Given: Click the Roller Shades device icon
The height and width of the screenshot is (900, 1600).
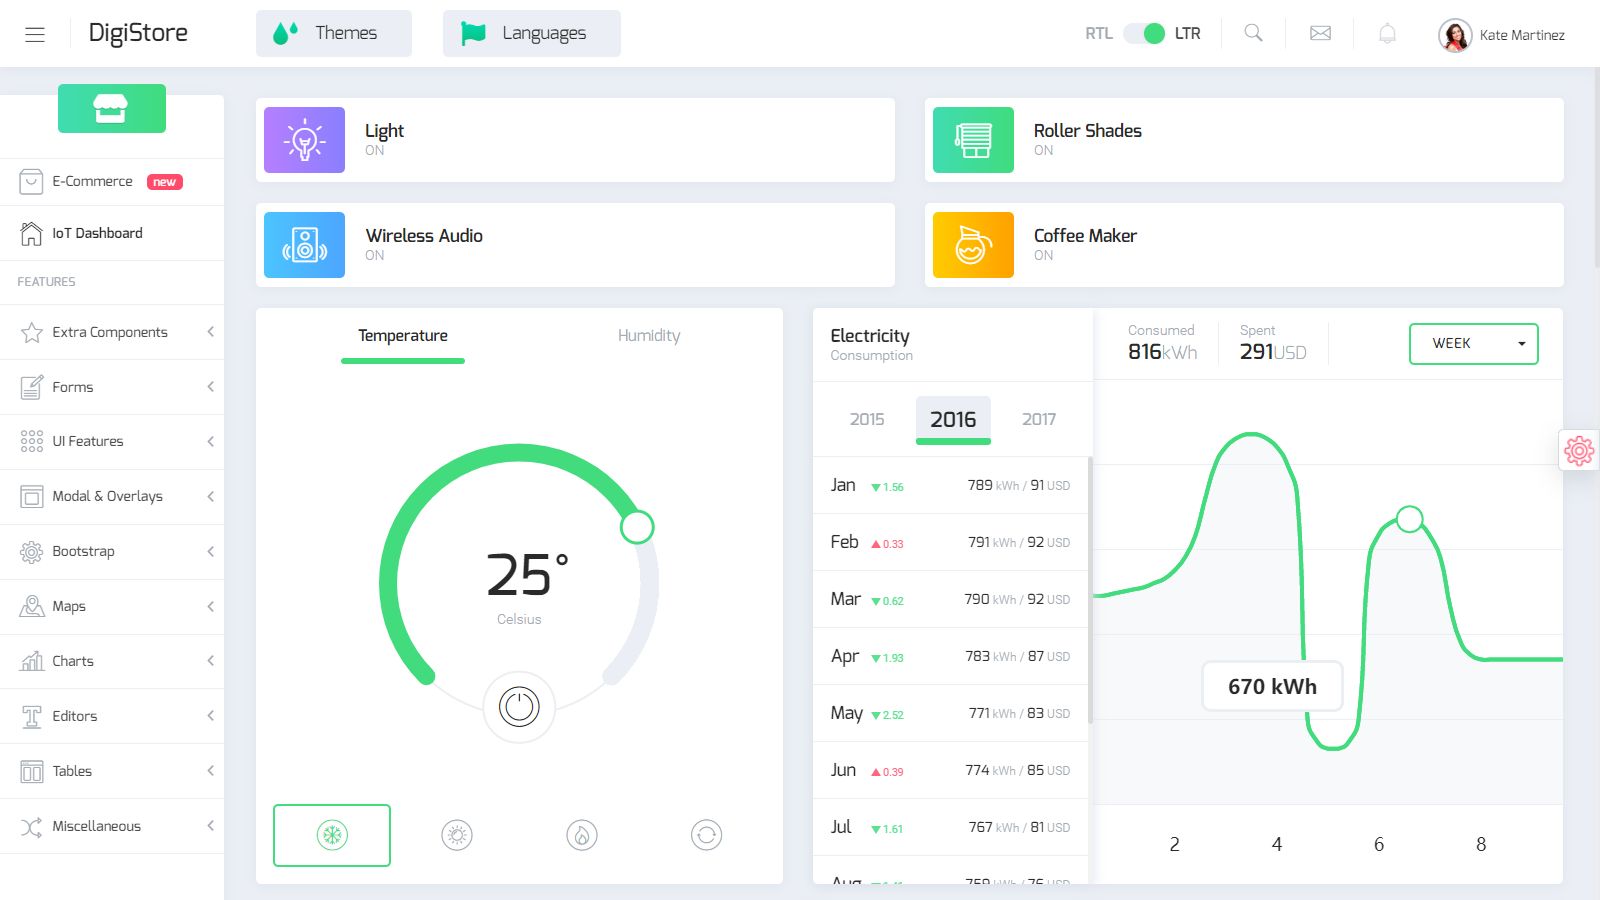Looking at the screenshot, I should point(973,140).
